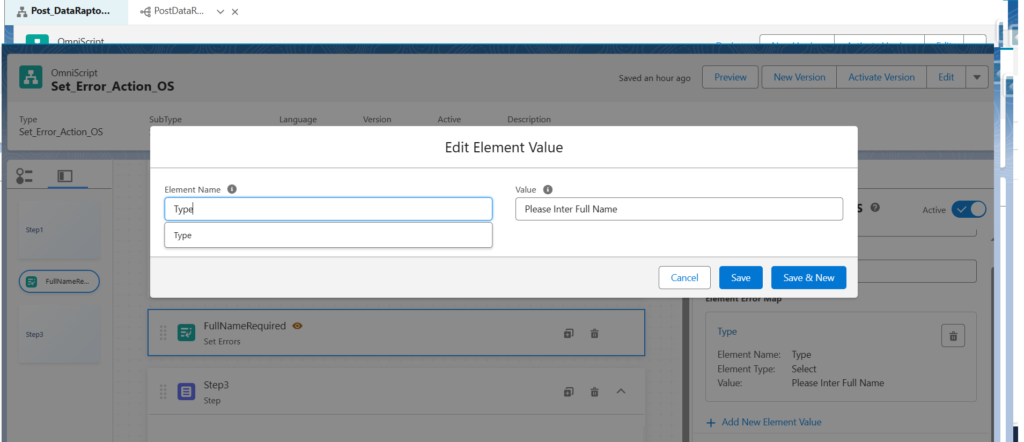Cancel the Edit Element Value dialog
The width and height of the screenshot is (1024, 442).
coord(684,277)
